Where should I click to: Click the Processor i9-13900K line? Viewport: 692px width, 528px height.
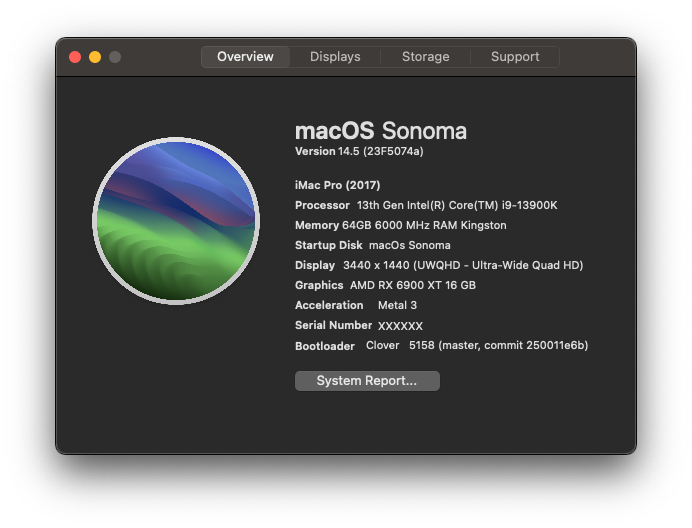426,205
